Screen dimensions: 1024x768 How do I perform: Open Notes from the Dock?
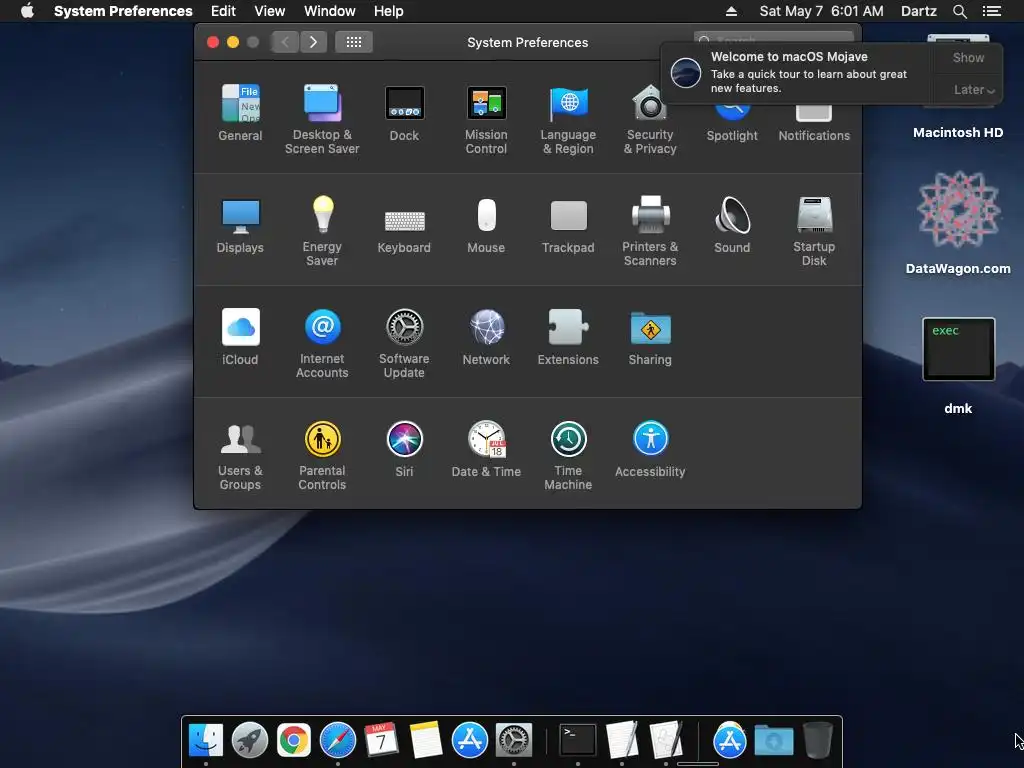425,741
